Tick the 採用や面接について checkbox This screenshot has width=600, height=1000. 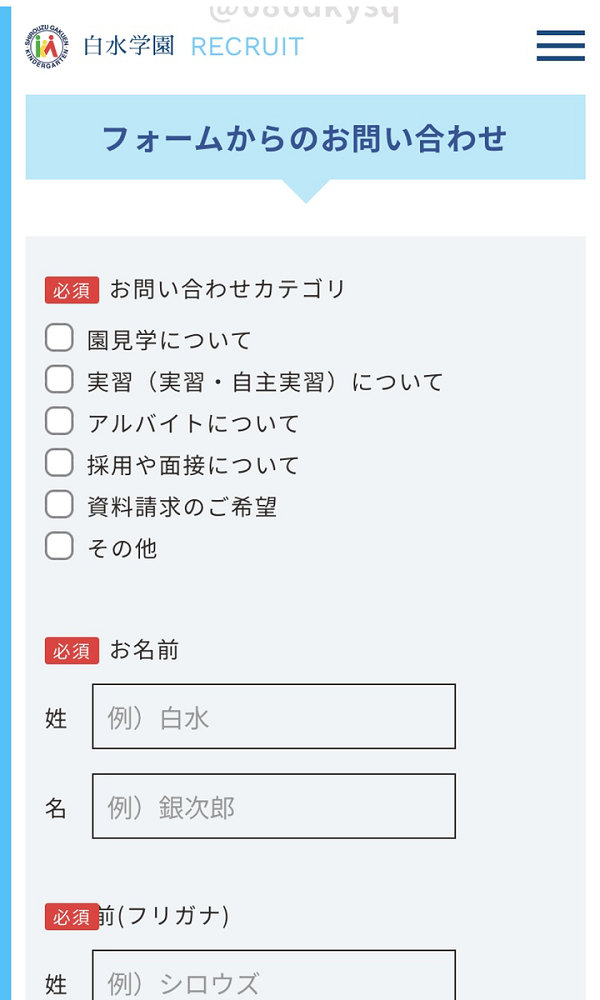59,463
